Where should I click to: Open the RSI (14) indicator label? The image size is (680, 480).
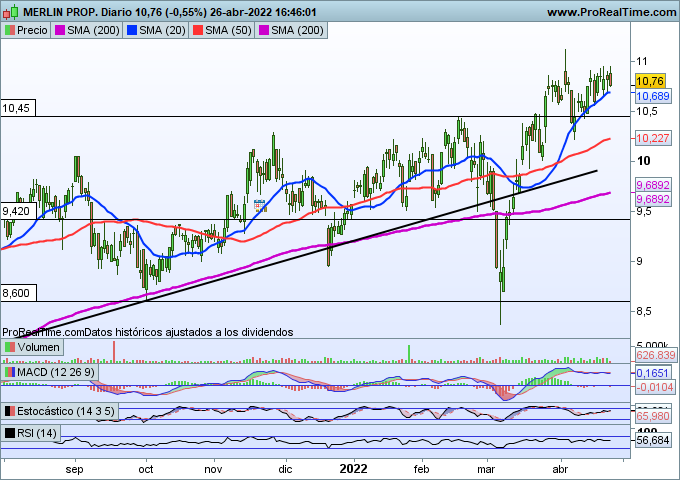pyautogui.click(x=30, y=433)
